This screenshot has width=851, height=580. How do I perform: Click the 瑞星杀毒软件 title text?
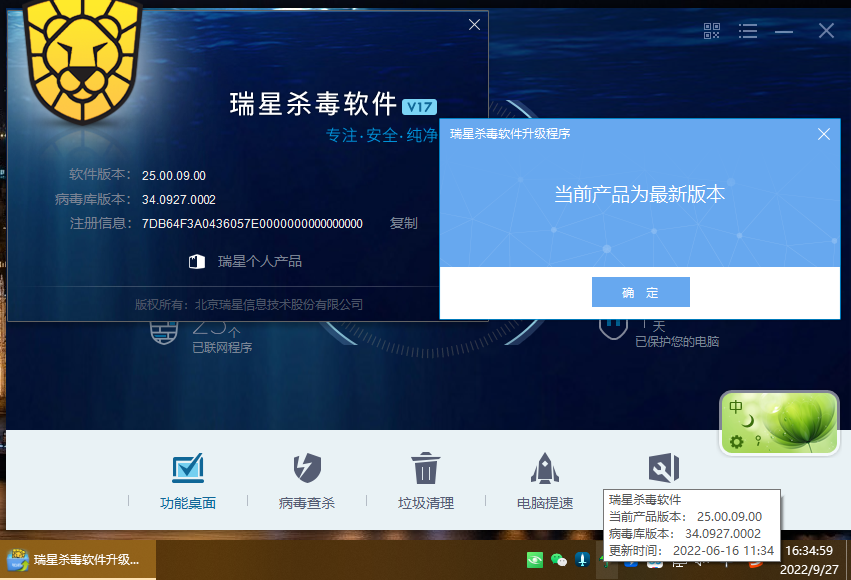point(313,103)
